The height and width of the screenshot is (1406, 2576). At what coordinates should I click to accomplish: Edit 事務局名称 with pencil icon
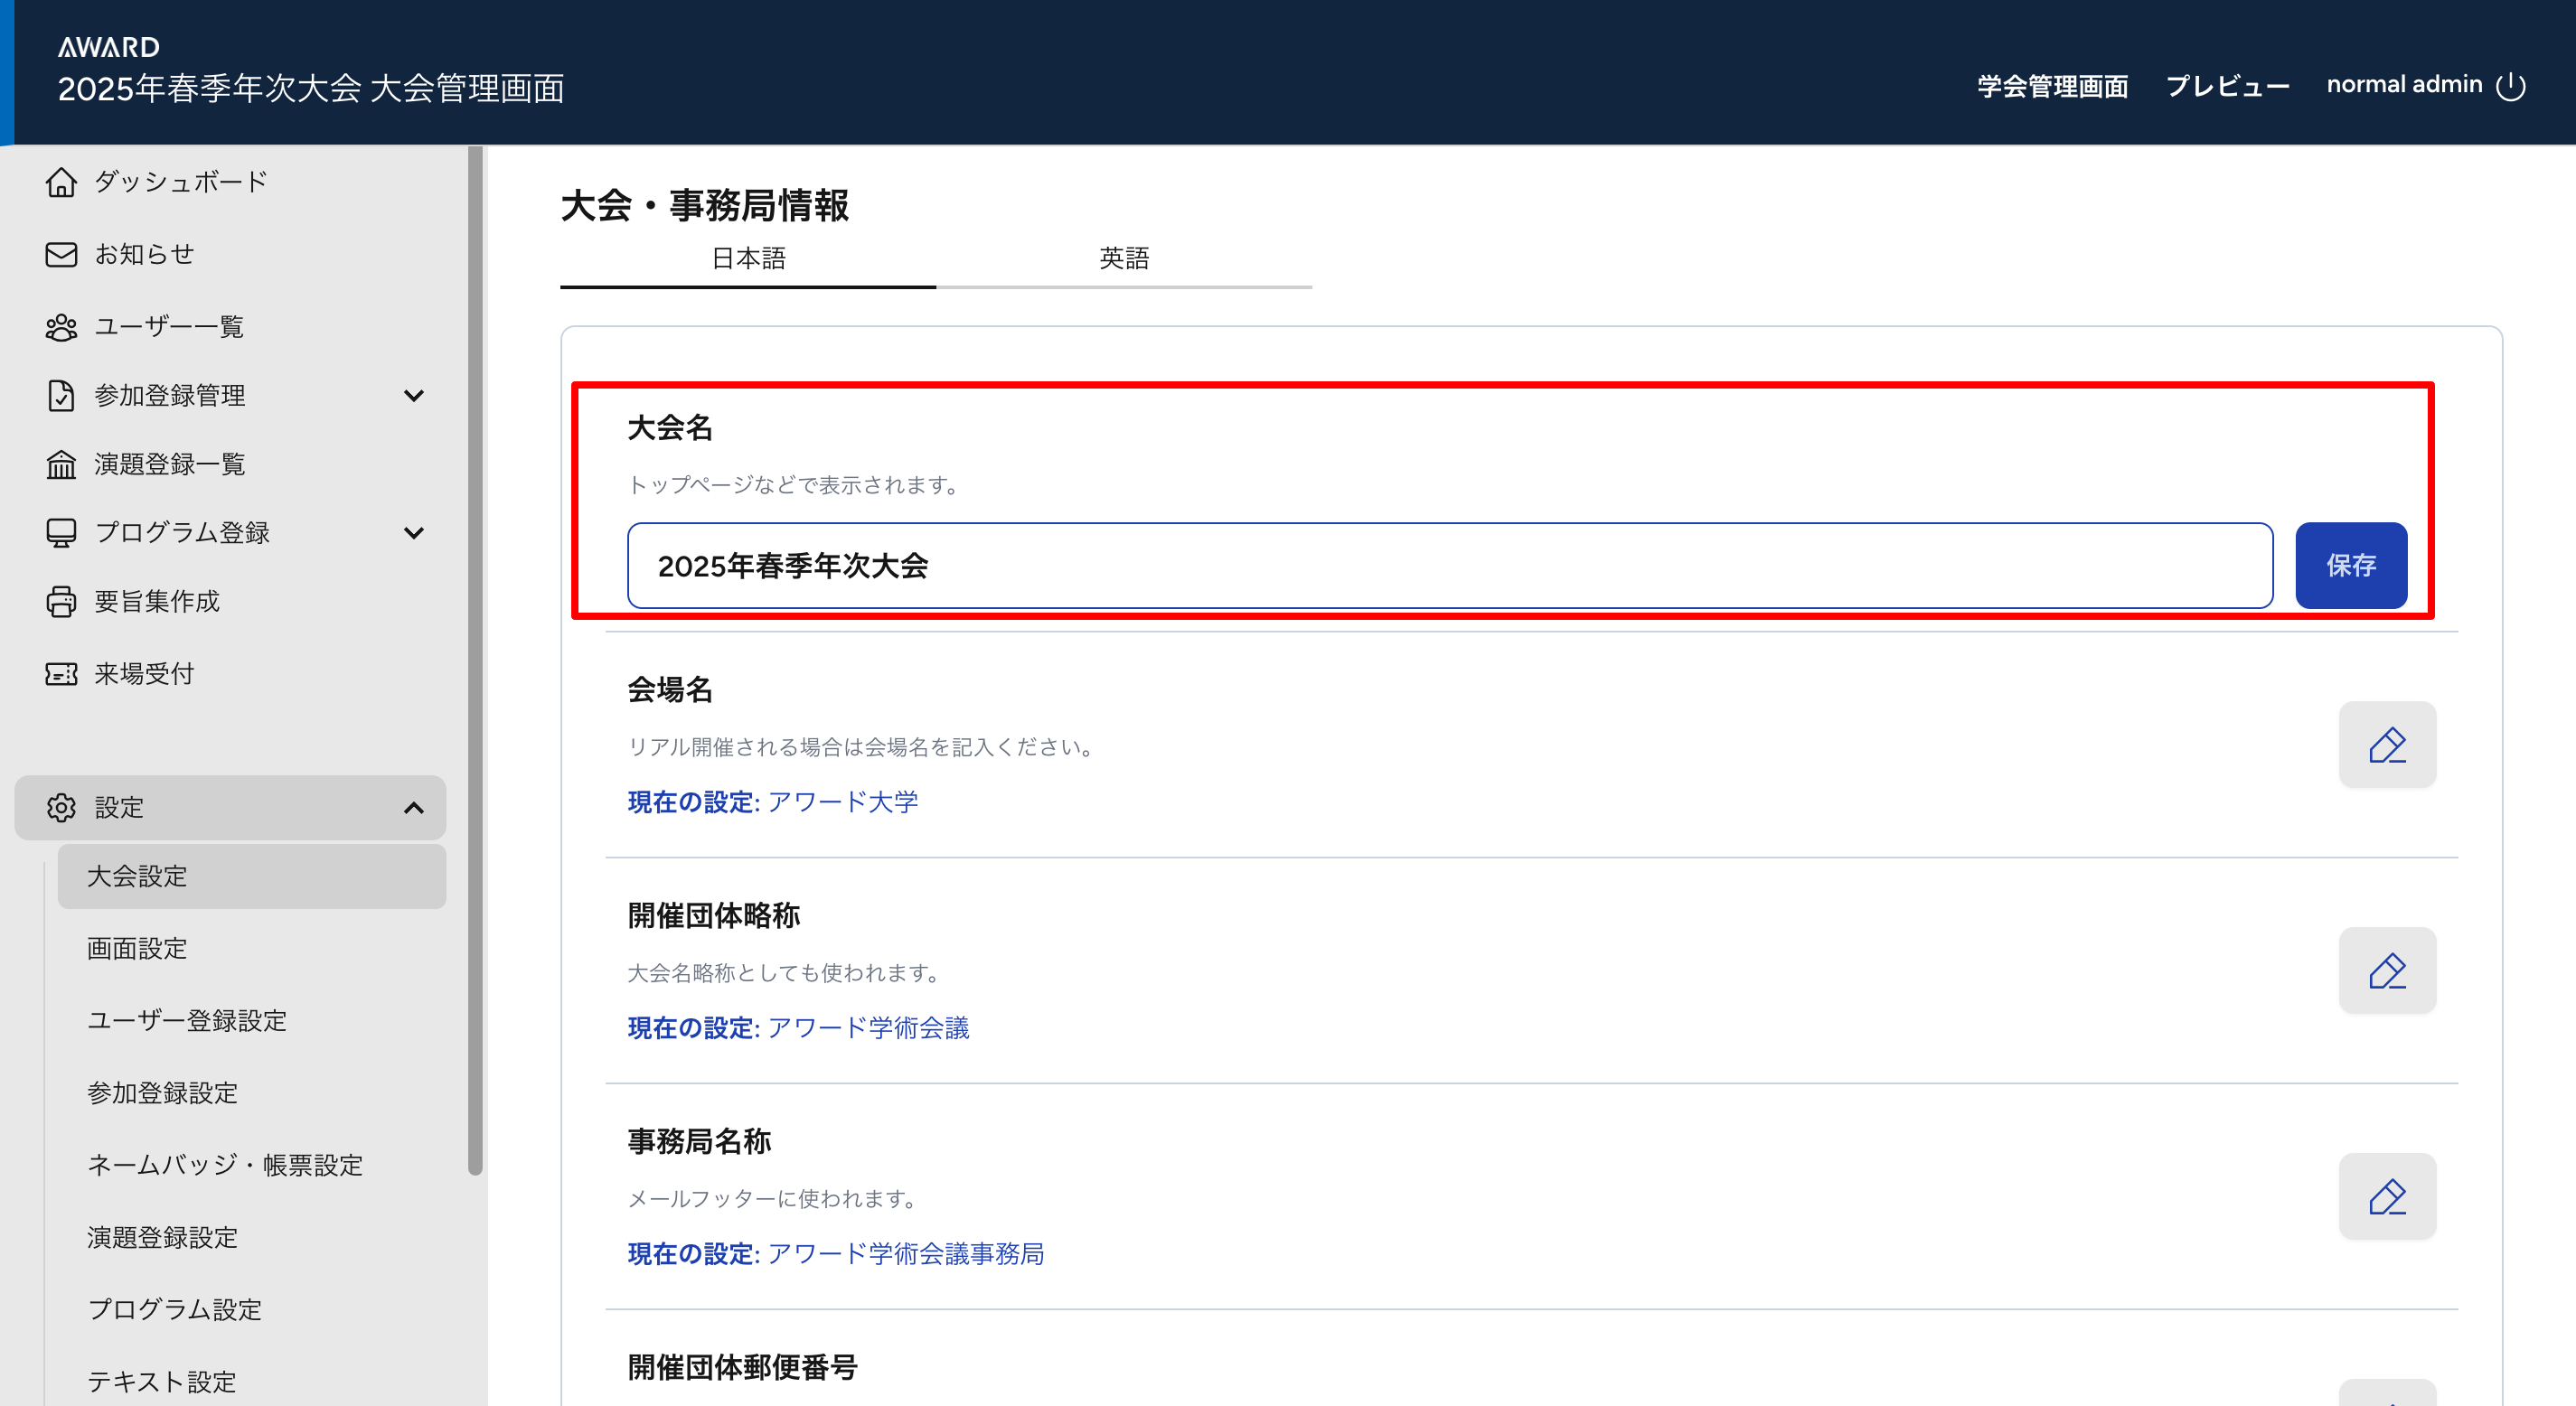click(2386, 1197)
